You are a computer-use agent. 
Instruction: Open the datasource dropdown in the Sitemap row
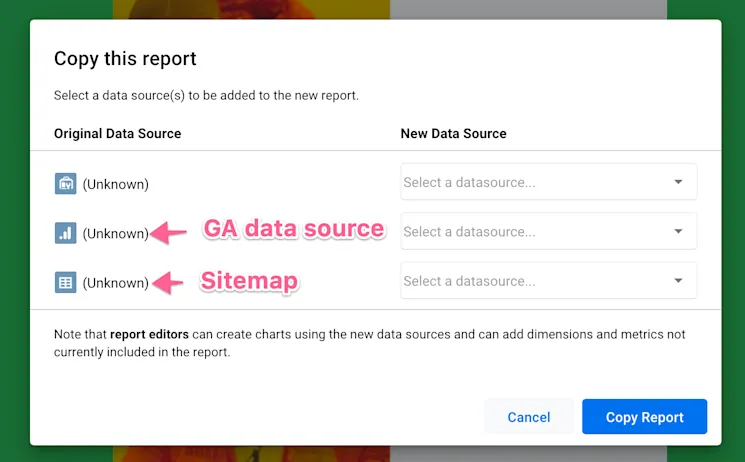[549, 281]
